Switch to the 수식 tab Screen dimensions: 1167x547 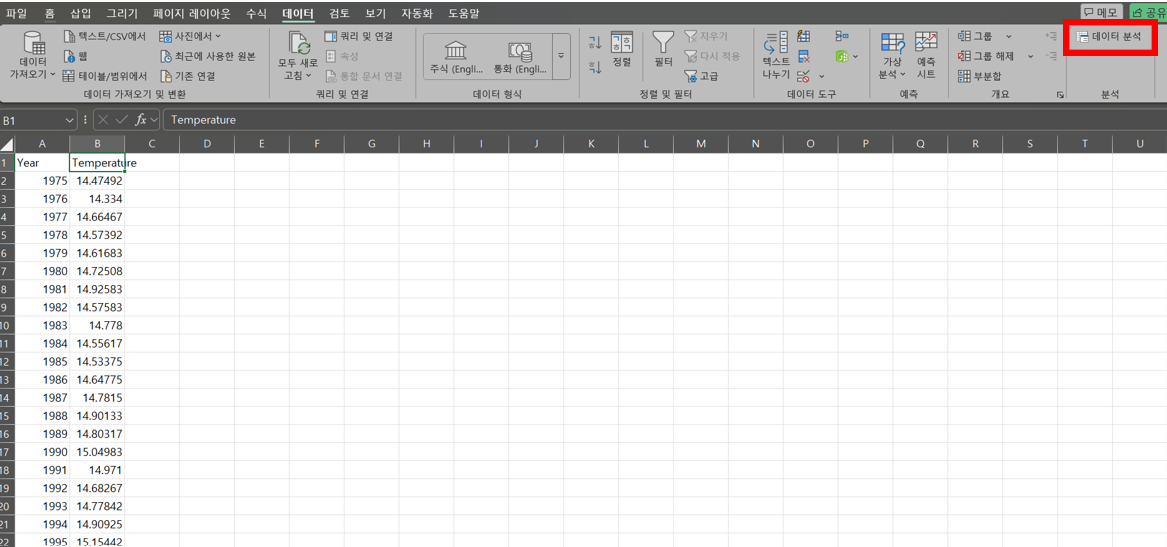[x=256, y=13]
